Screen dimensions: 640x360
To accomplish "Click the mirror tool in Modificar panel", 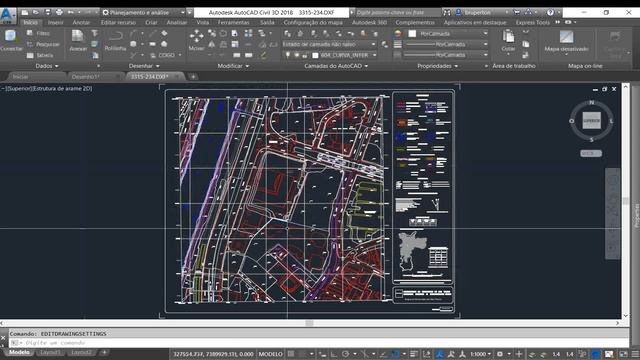I will [x=212, y=44].
